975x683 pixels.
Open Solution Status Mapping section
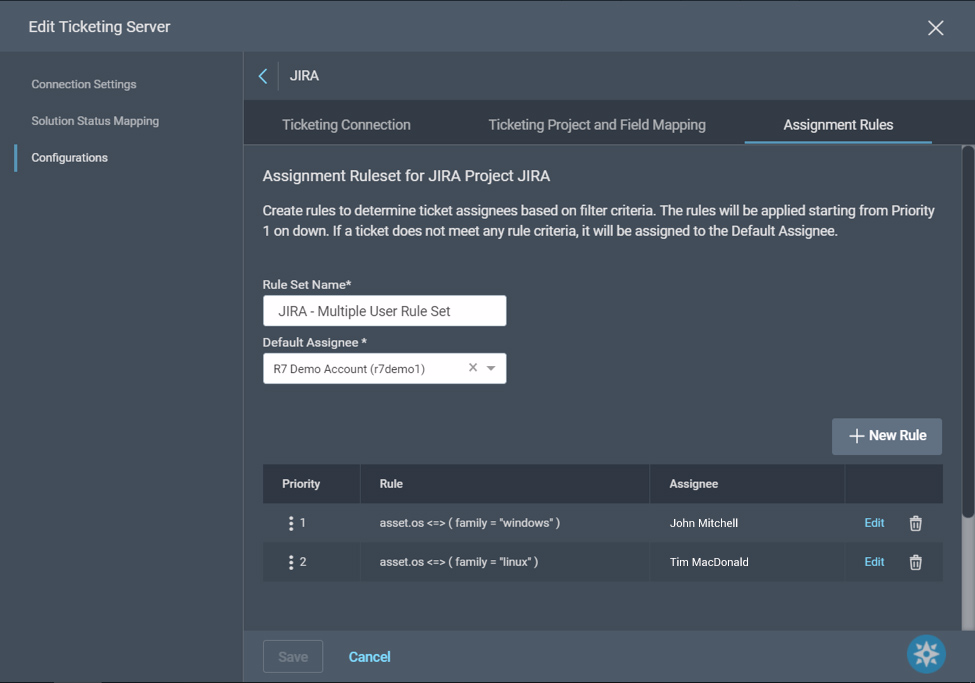(x=95, y=121)
